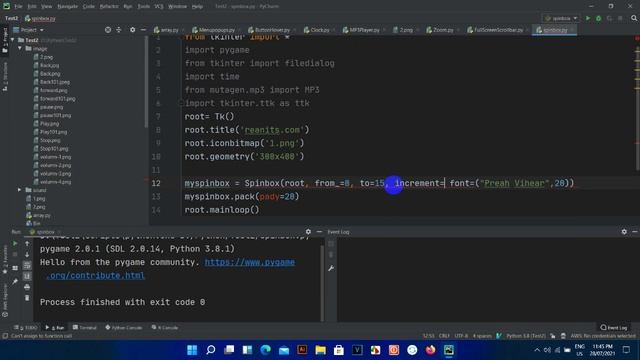Place cursor on line 14 root.mainloop()
This screenshot has height=360, width=640.
[222, 210]
